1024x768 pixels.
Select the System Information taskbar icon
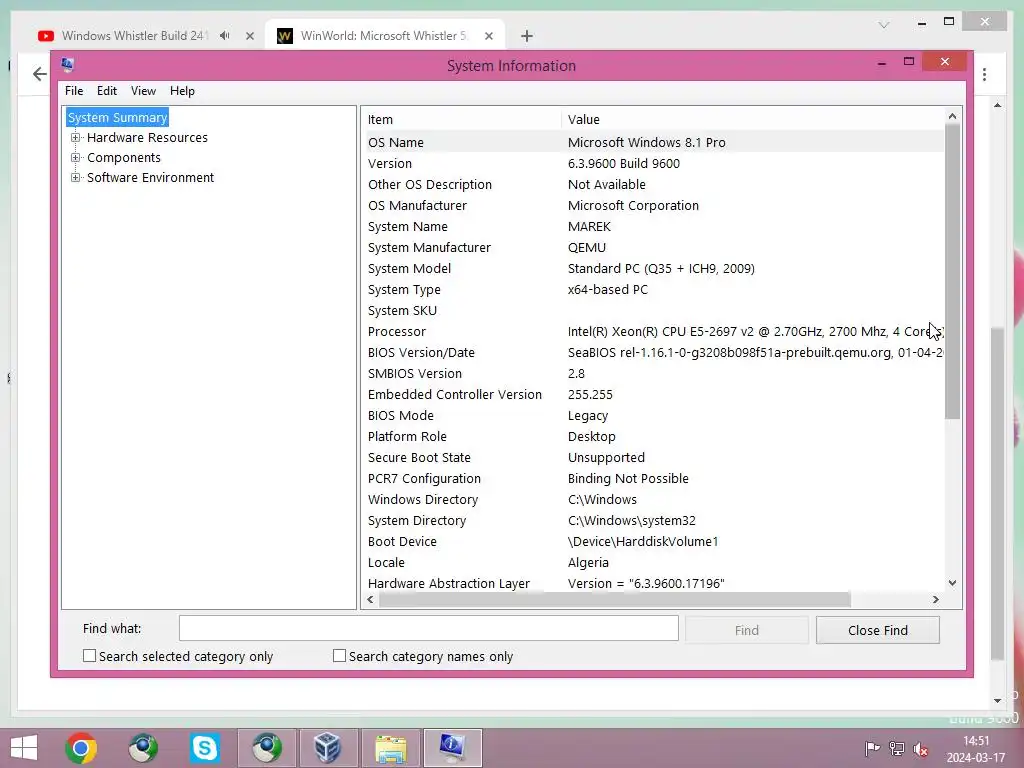(x=453, y=748)
